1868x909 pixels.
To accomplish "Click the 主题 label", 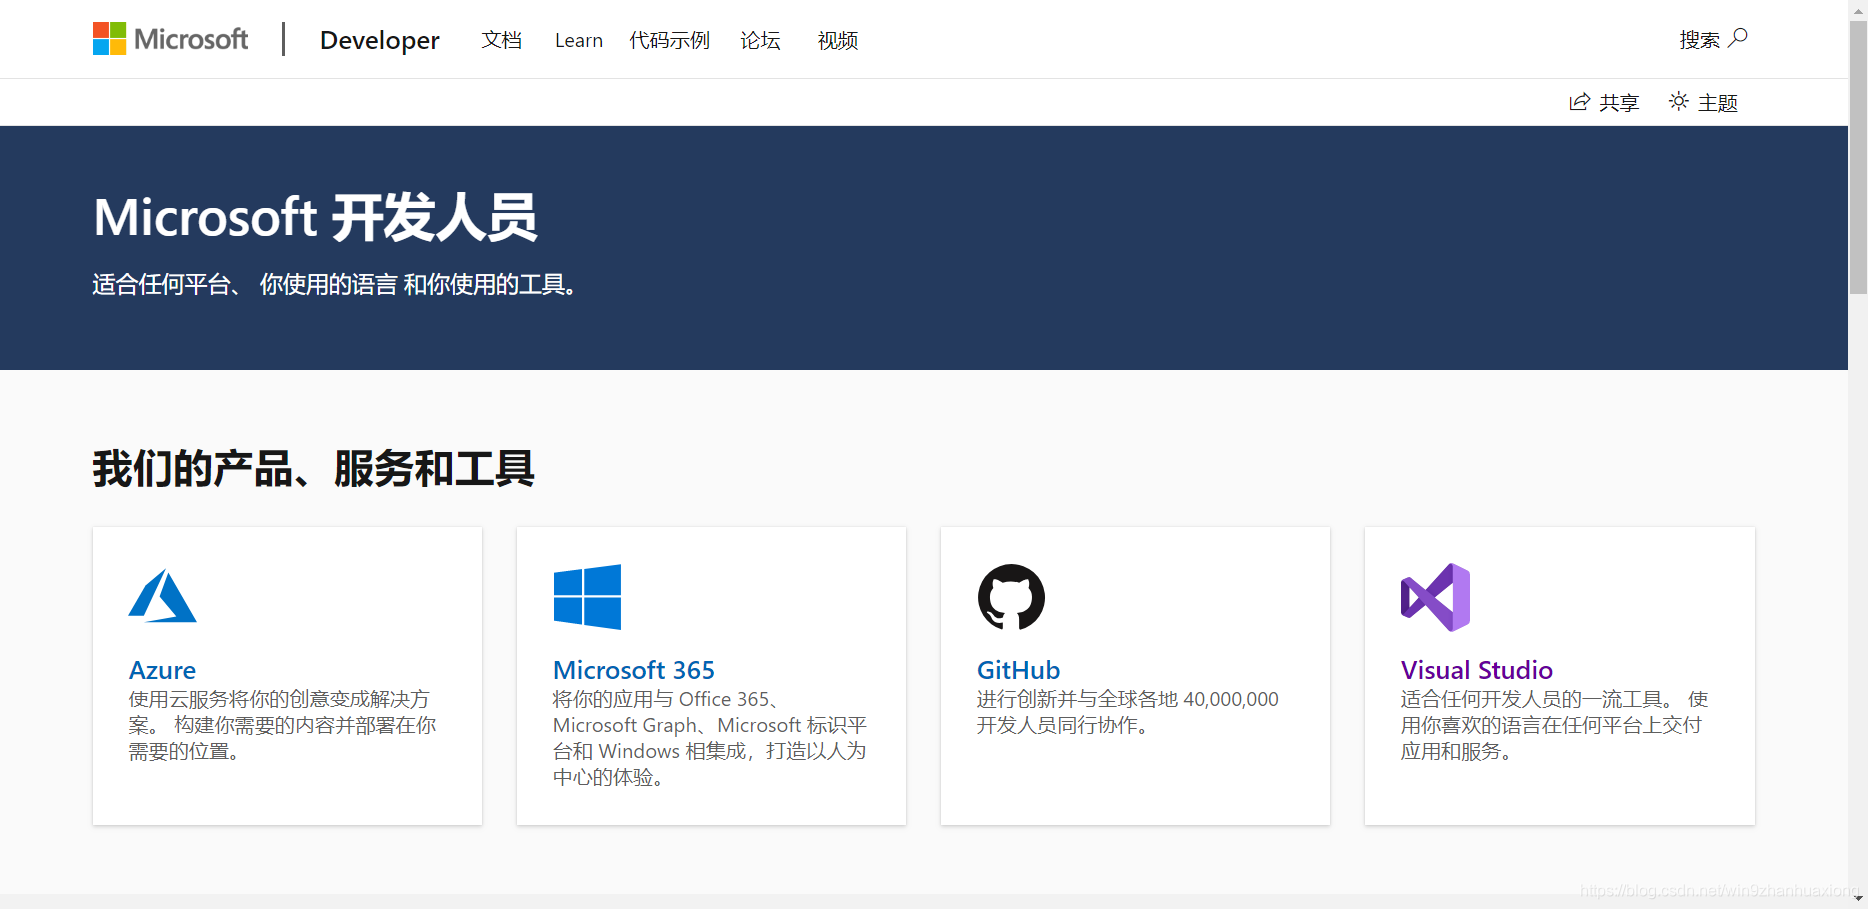I will (1718, 103).
